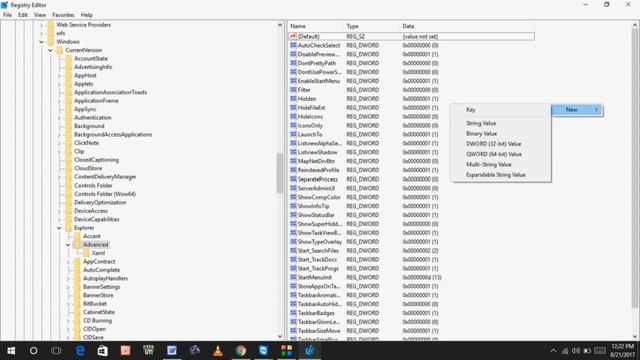The height and width of the screenshot is (360, 640).
Task: Open Google Chrome from taskbar
Action: (x=241, y=351)
